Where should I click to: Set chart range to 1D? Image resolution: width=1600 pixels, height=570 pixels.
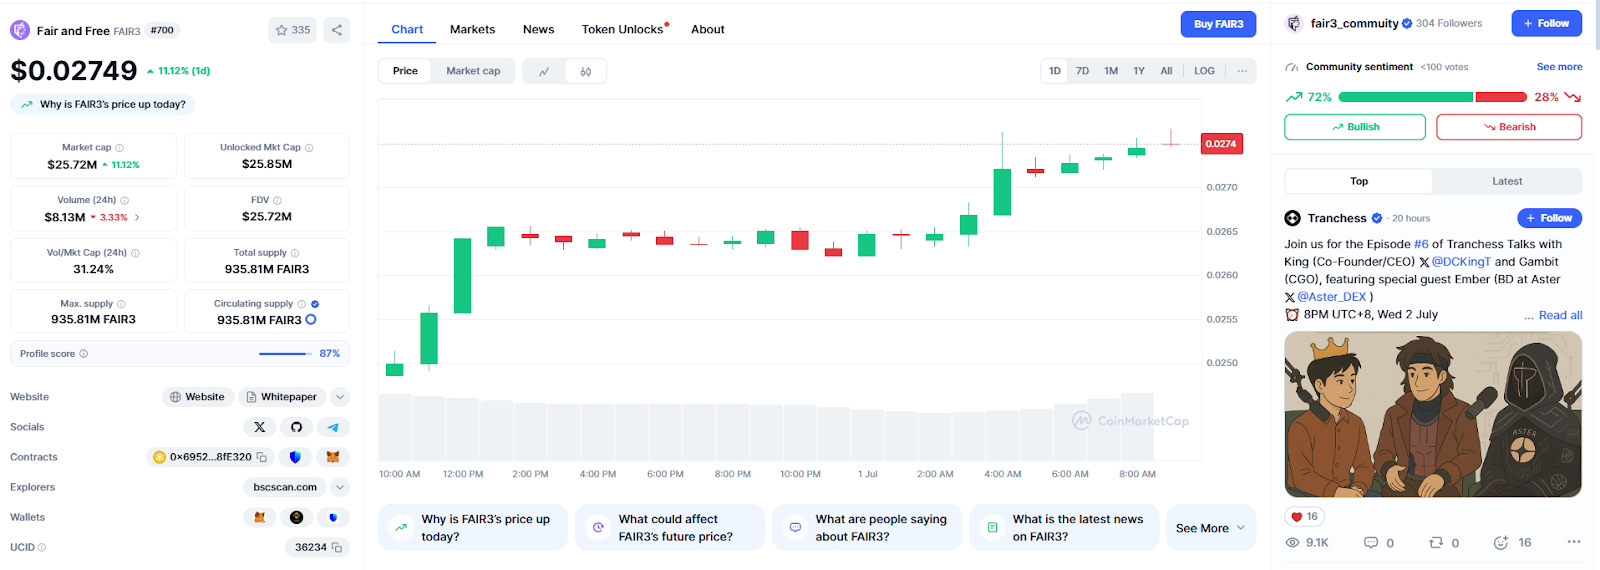tap(1055, 71)
